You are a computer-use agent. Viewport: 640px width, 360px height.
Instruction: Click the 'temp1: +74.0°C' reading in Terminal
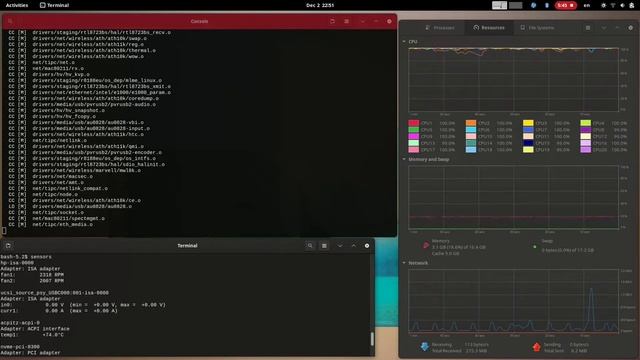tap(32, 335)
